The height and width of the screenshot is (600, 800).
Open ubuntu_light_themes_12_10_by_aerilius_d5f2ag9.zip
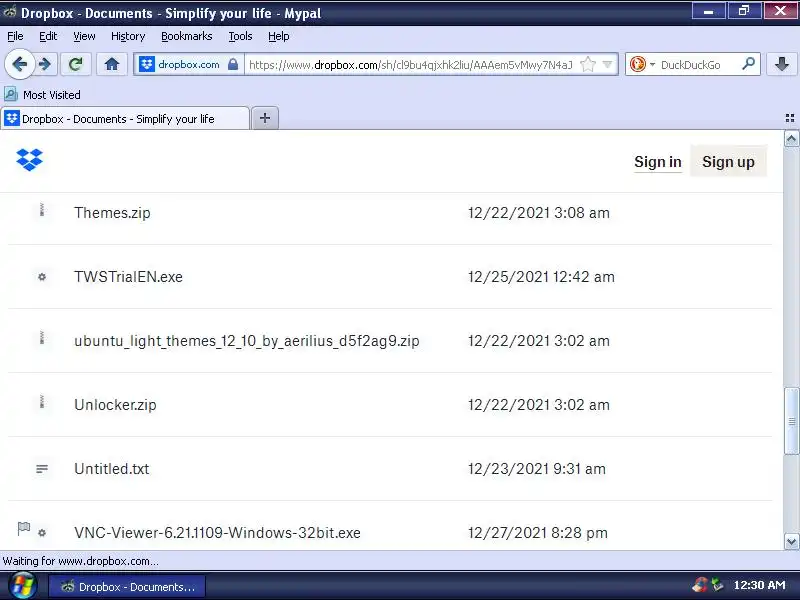pos(247,341)
